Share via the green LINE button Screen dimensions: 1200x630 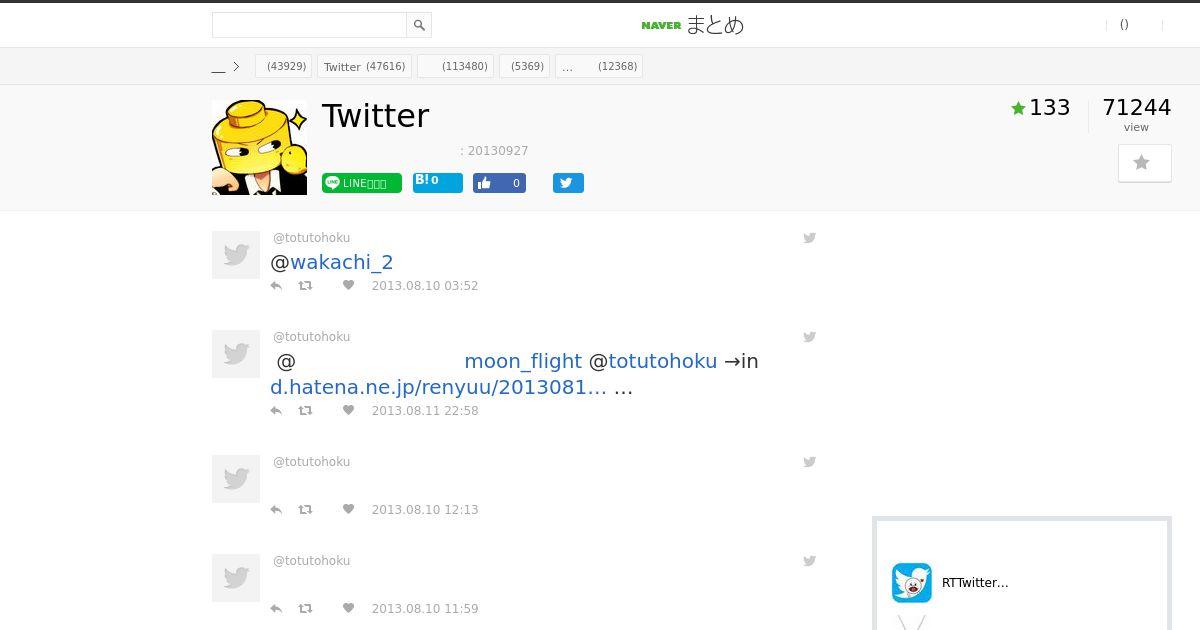[362, 183]
